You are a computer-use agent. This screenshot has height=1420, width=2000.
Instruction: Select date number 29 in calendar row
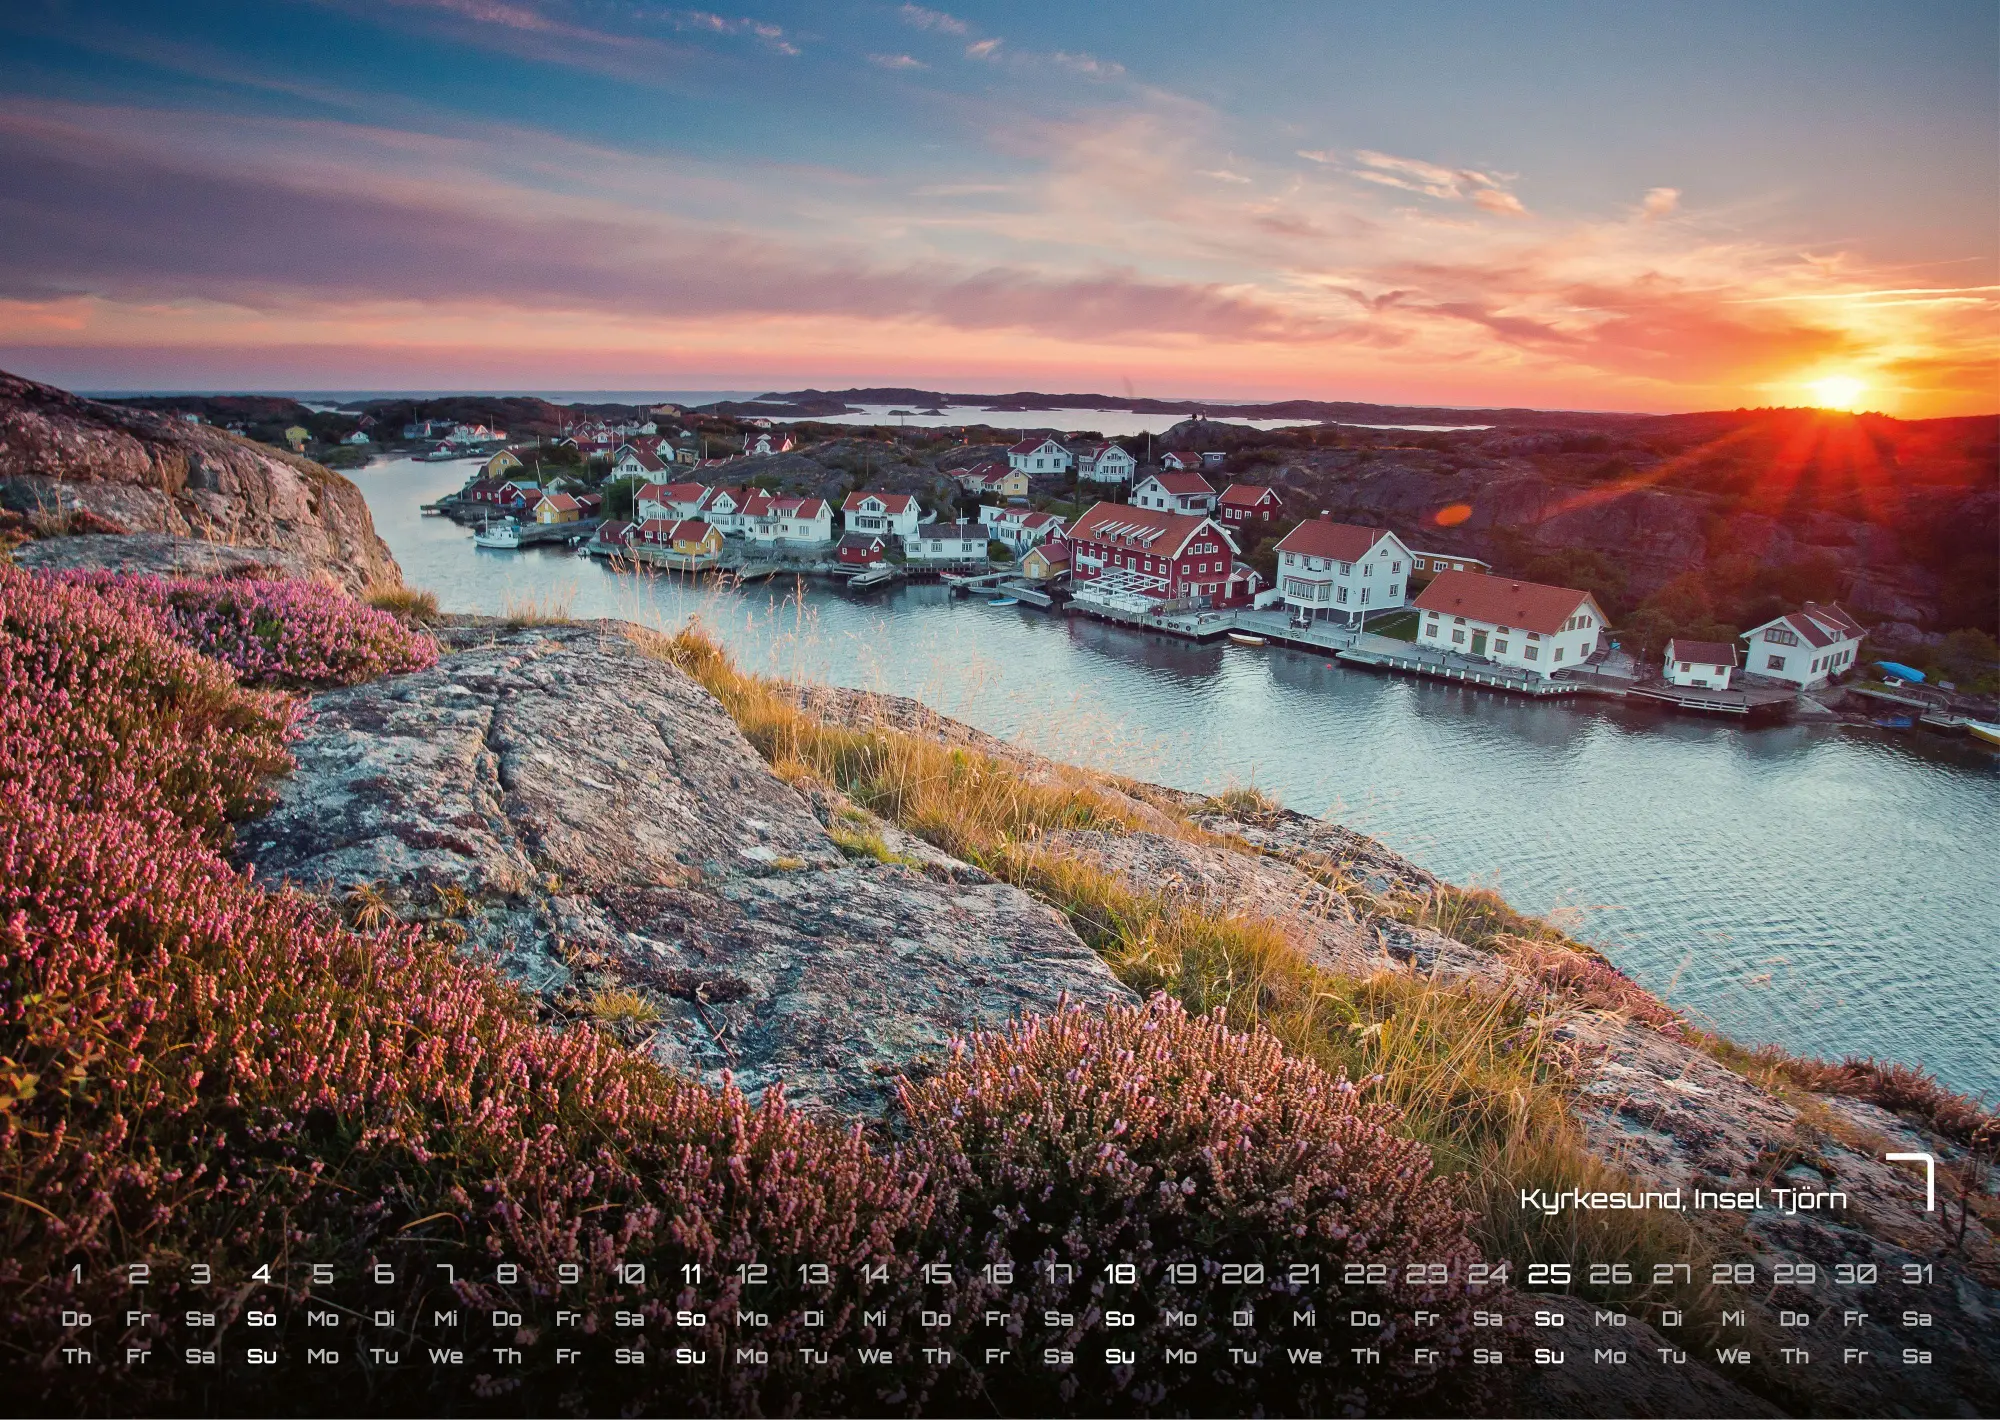pos(1795,1274)
